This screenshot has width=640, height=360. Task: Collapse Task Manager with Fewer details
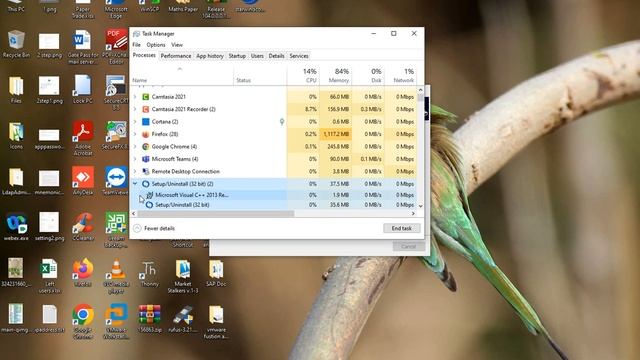[x=154, y=229]
